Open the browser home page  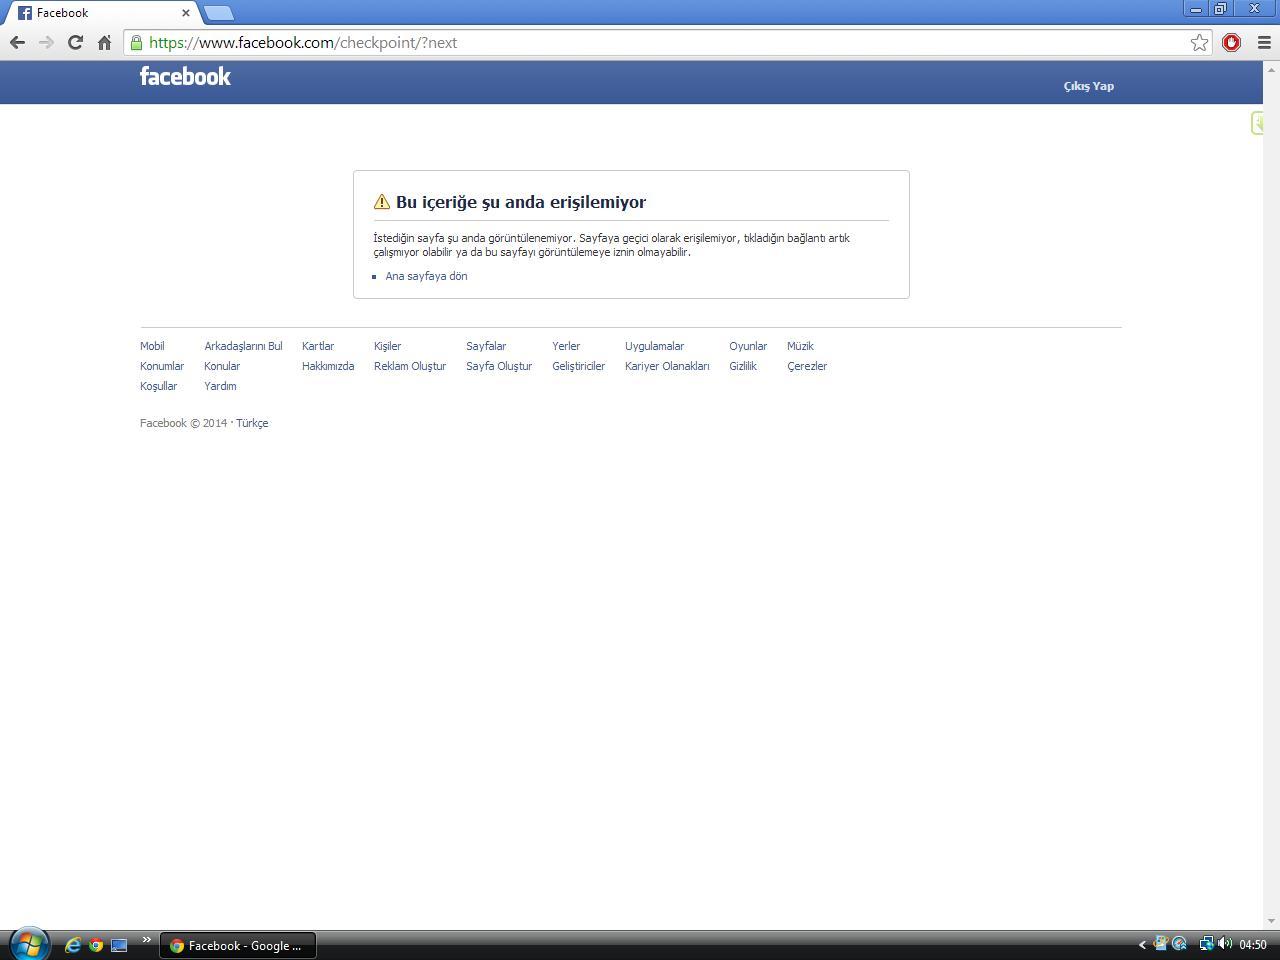(x=104, y=42)
